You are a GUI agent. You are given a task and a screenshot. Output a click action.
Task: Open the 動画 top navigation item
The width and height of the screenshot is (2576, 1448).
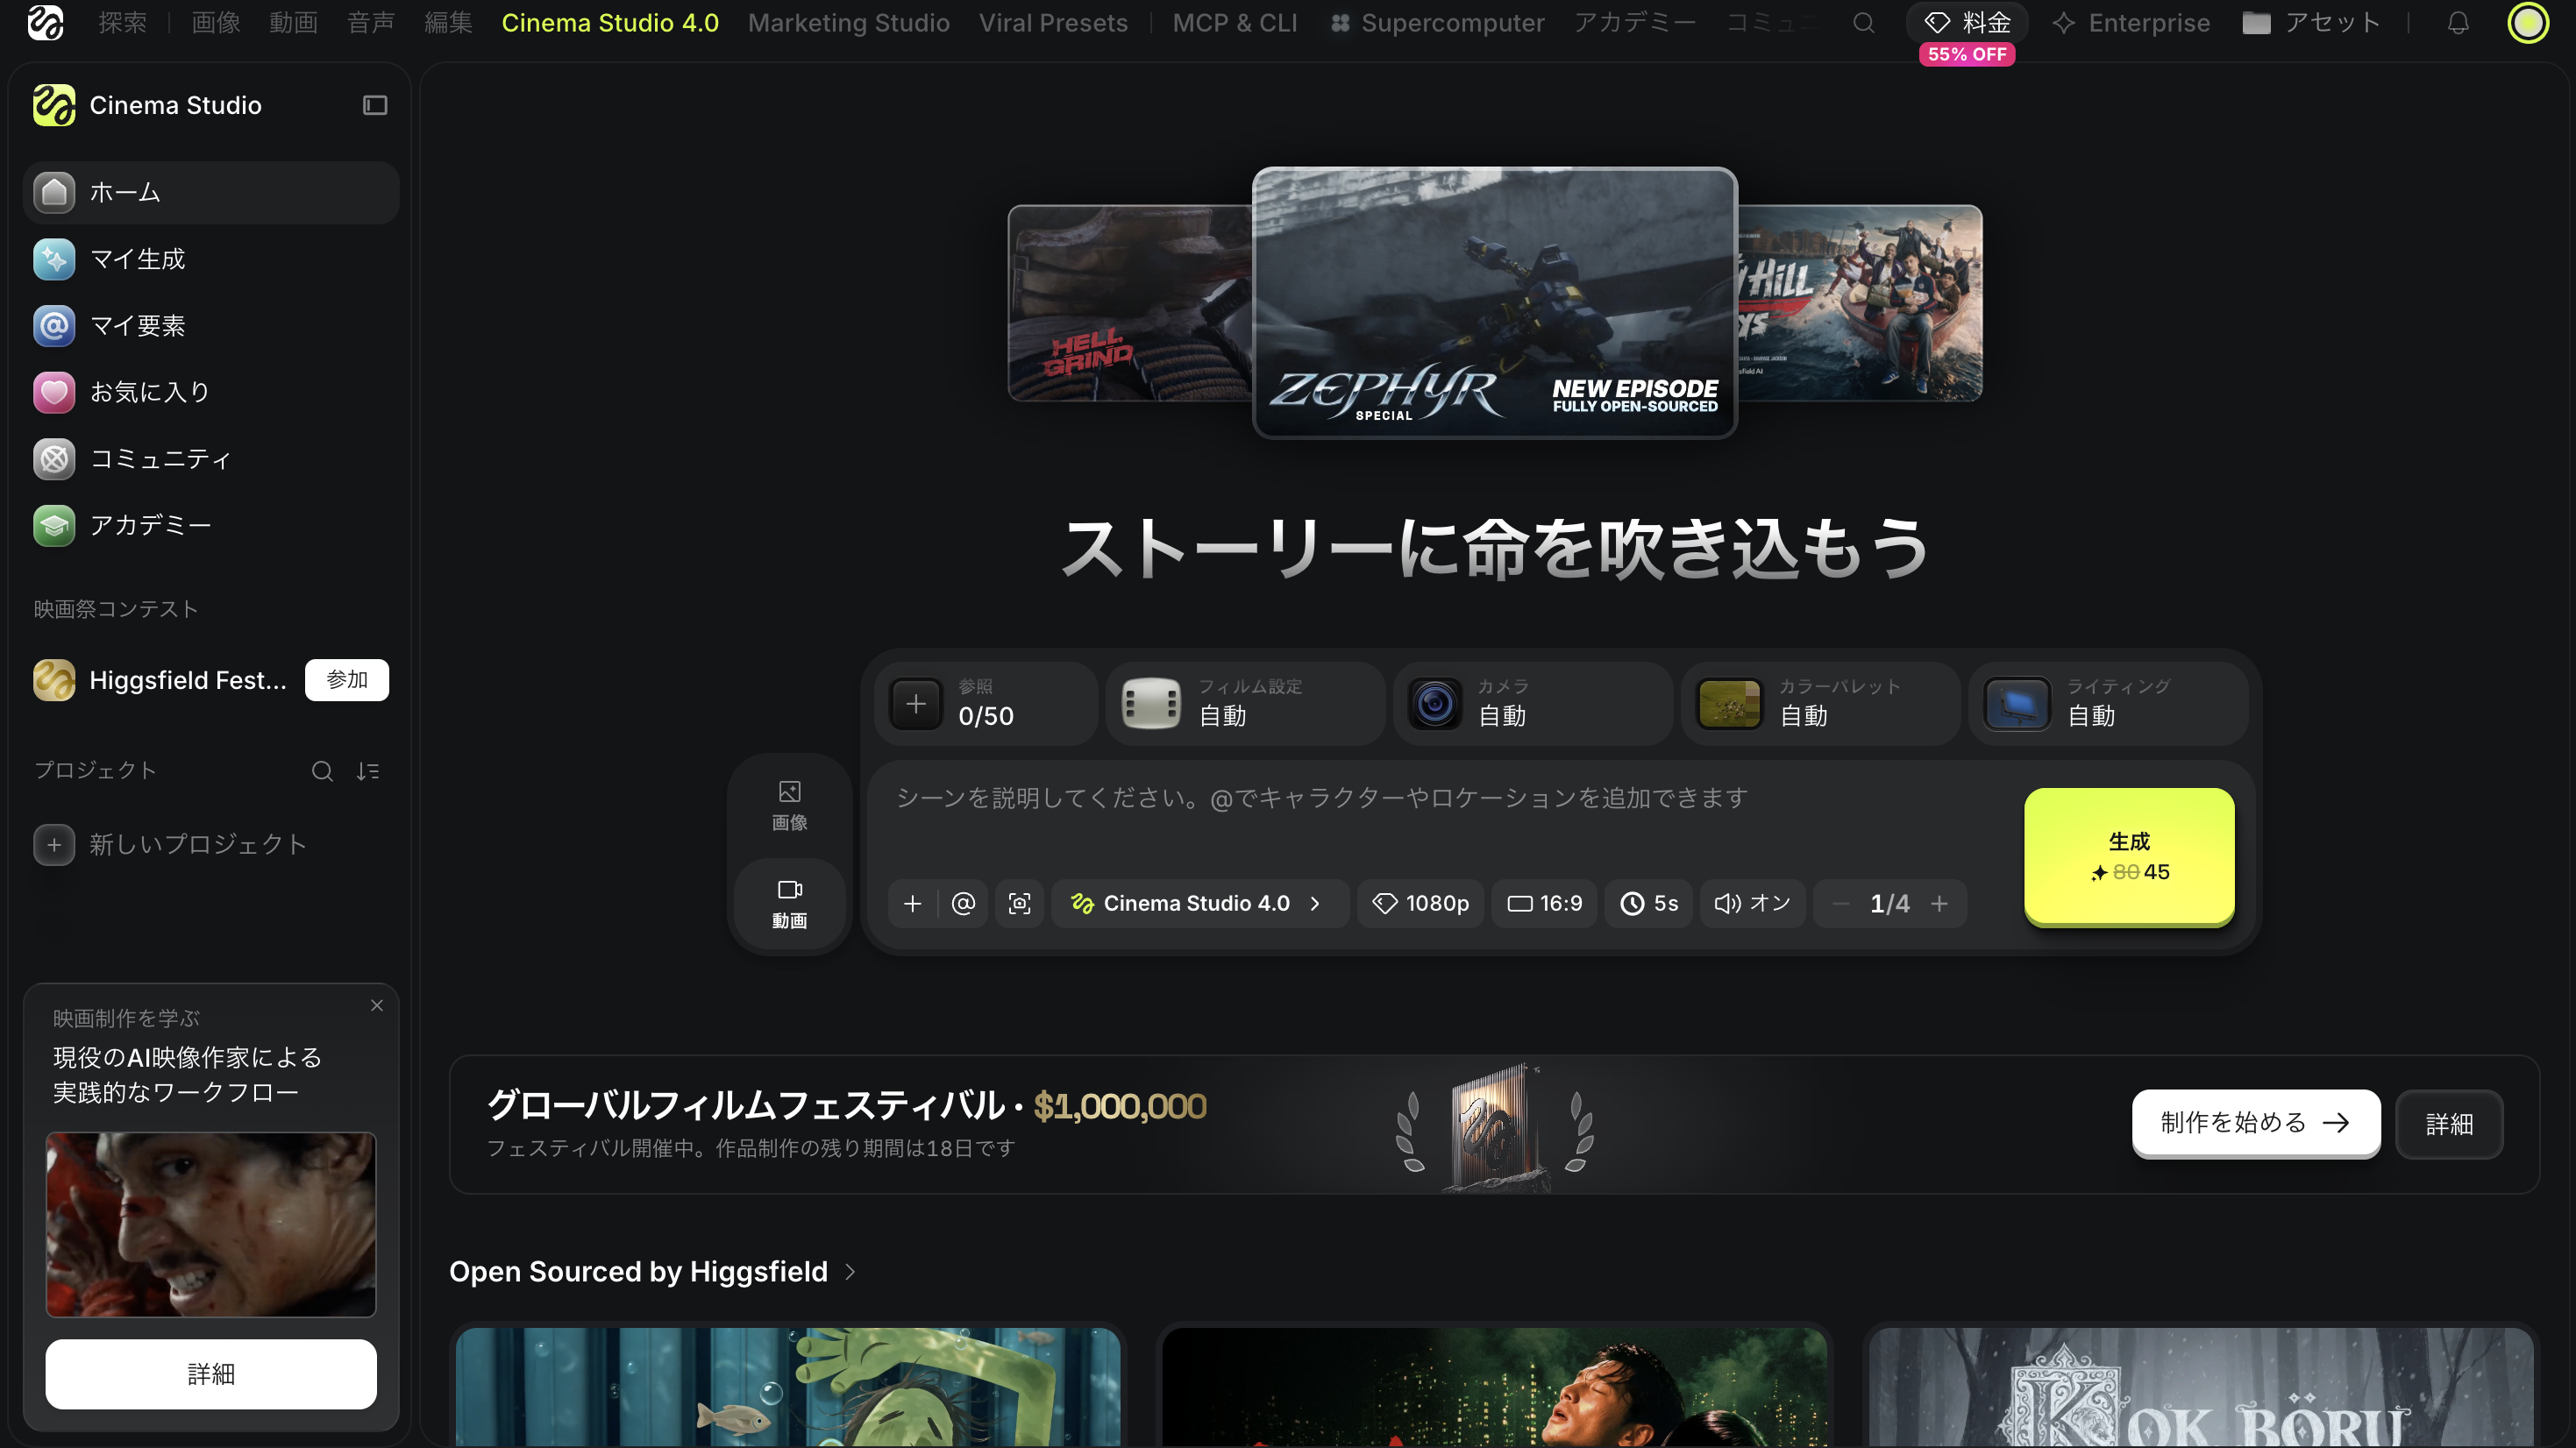click(x=293, y=22)
